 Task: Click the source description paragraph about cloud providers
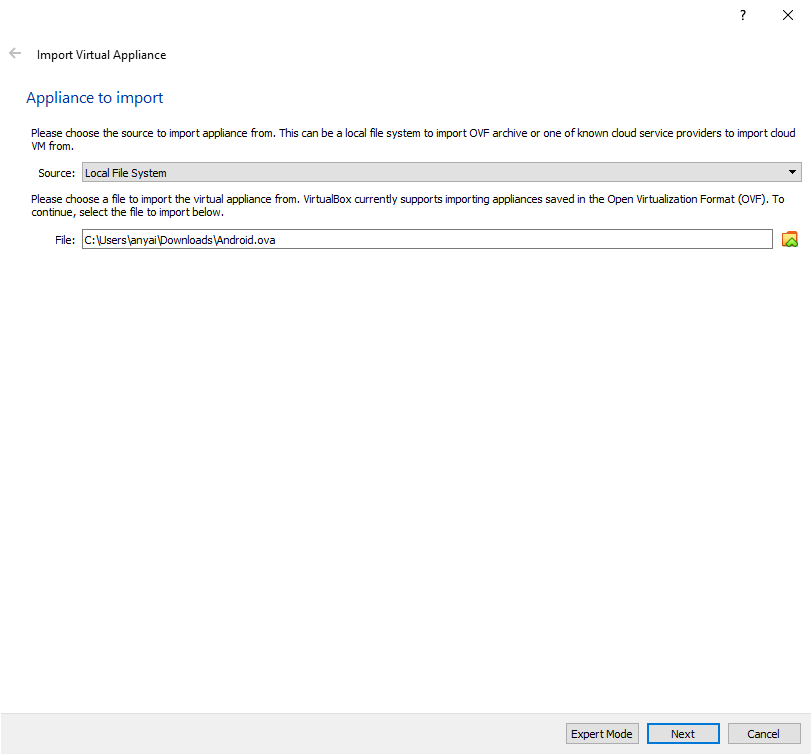[x=413, y=139]
